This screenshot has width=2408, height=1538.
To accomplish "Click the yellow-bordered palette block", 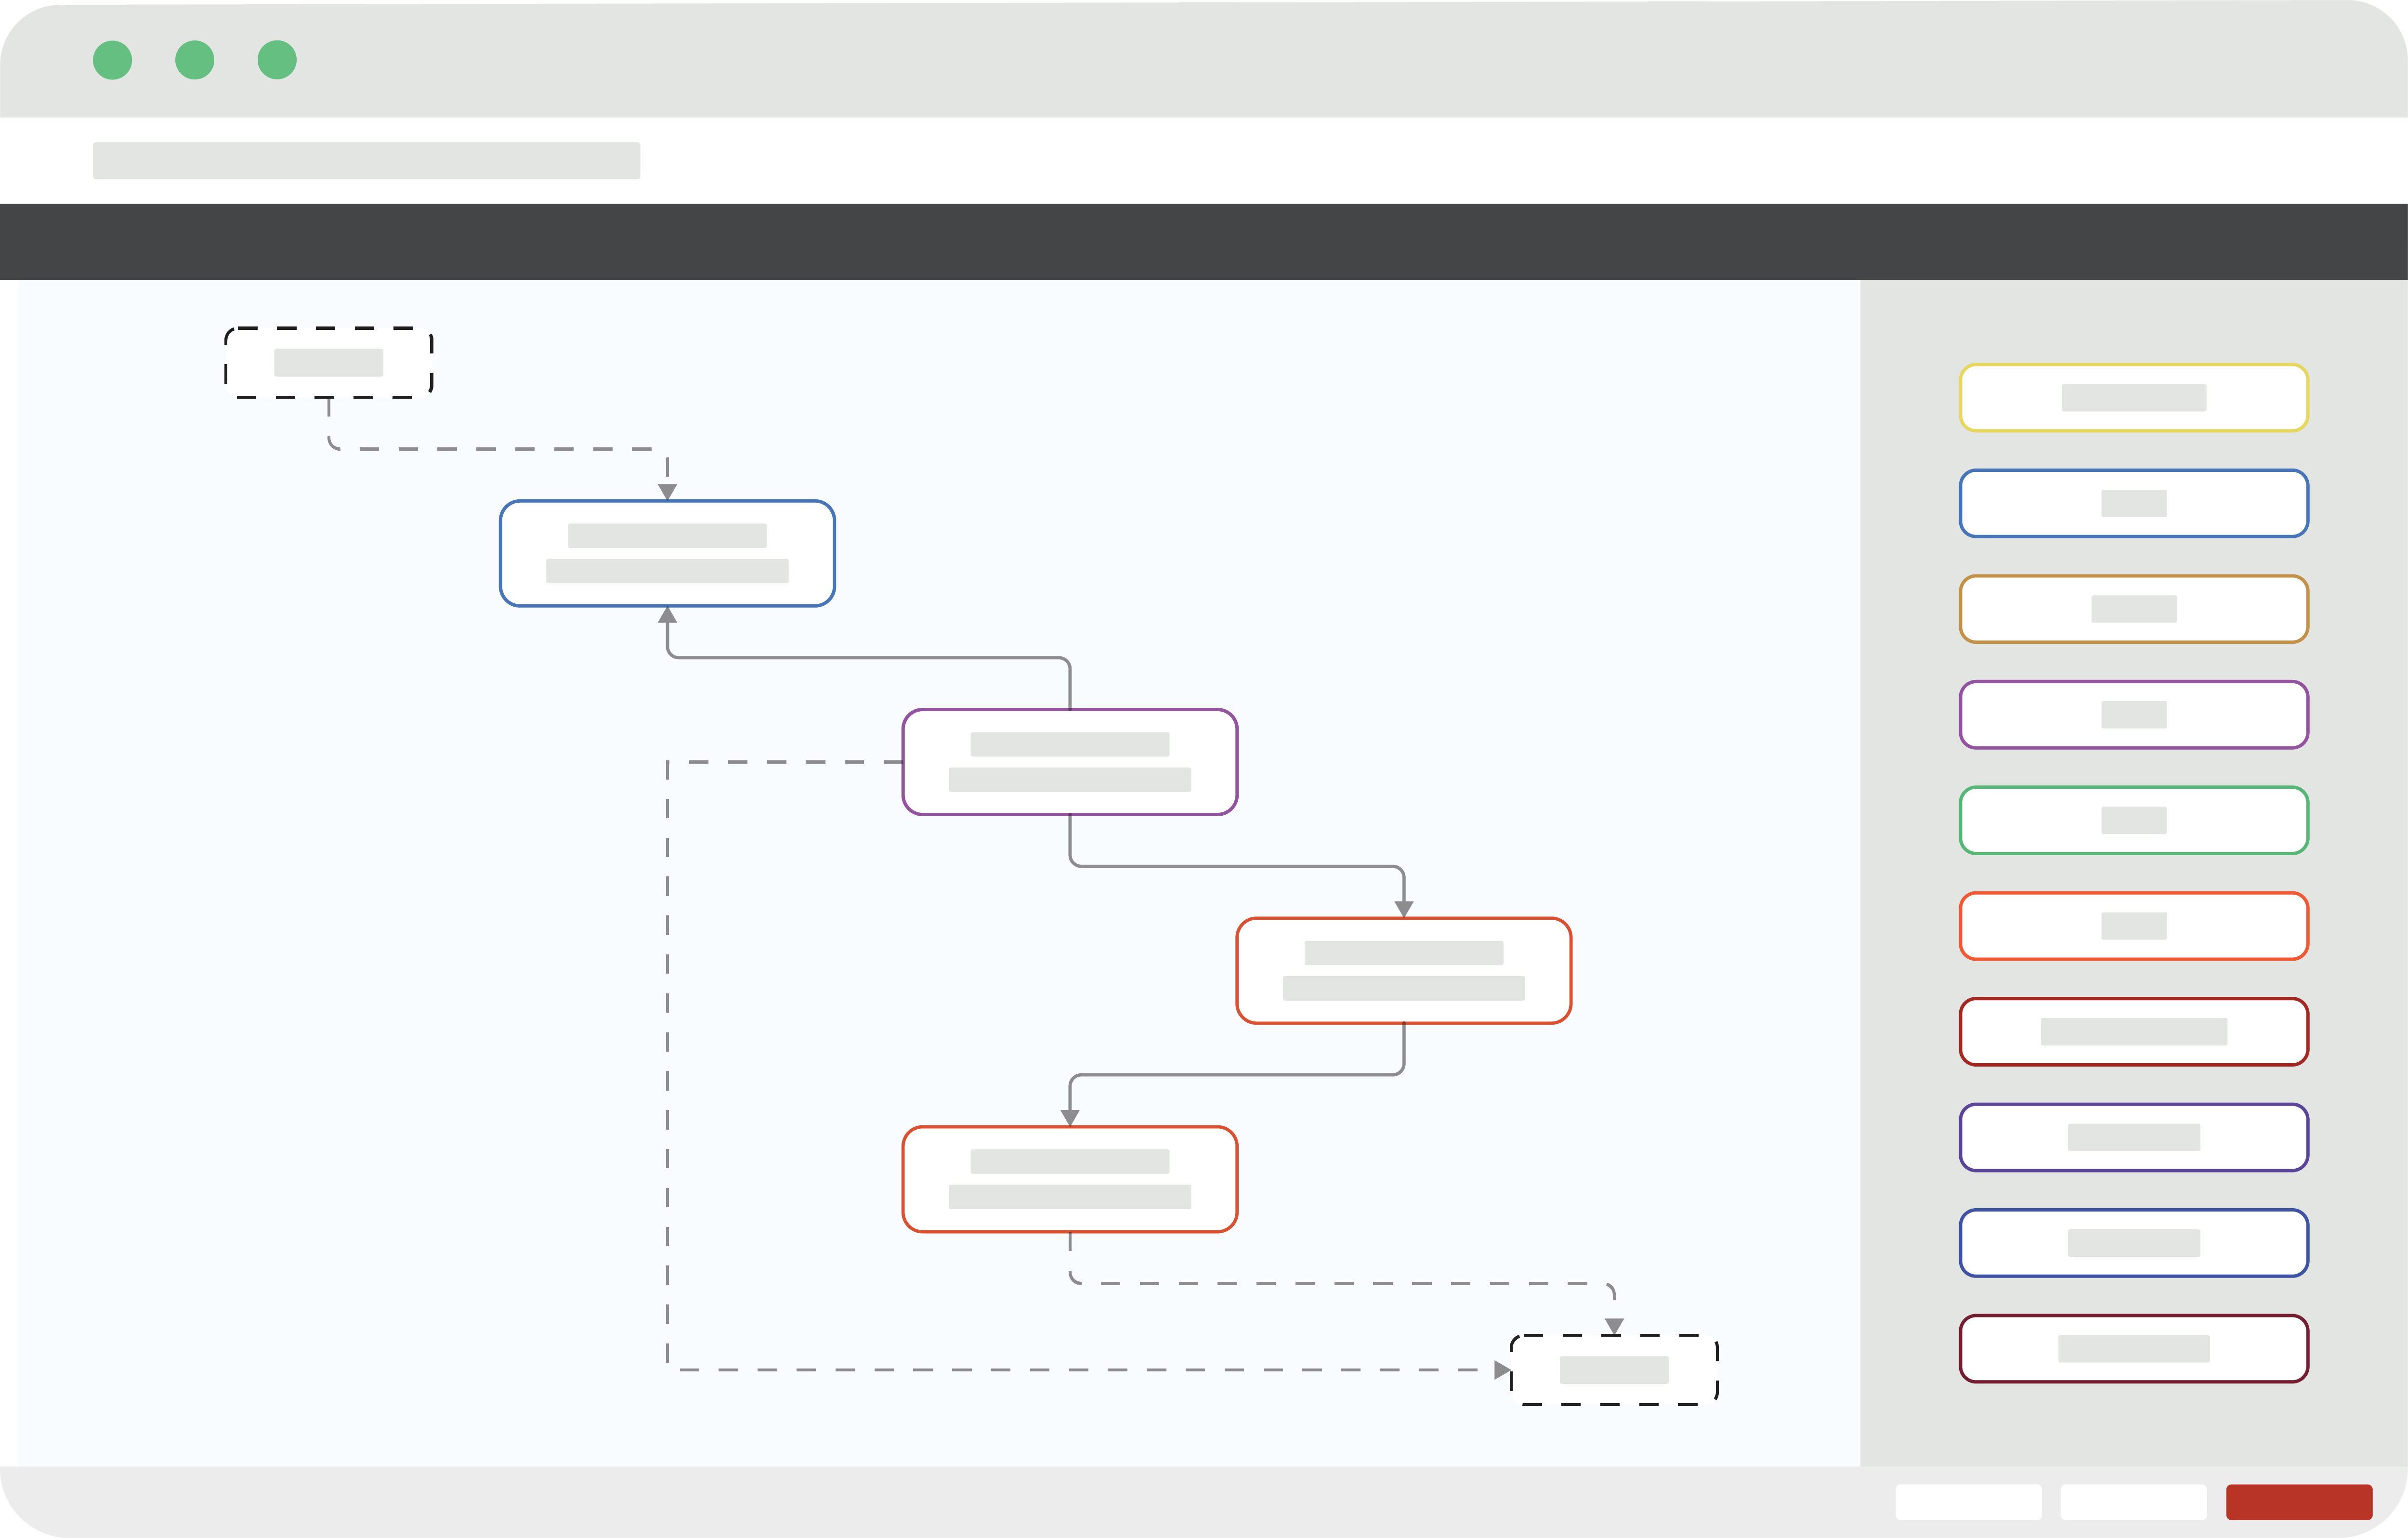I will [x=2133, y=398].
